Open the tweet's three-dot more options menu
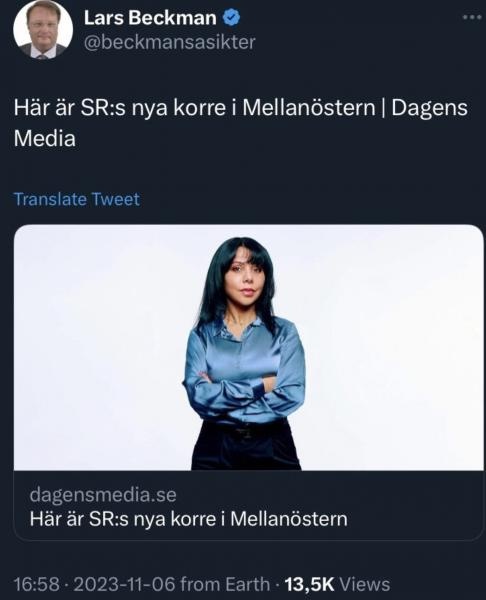The width and height of the screenshot is (486, 600). 473,17
